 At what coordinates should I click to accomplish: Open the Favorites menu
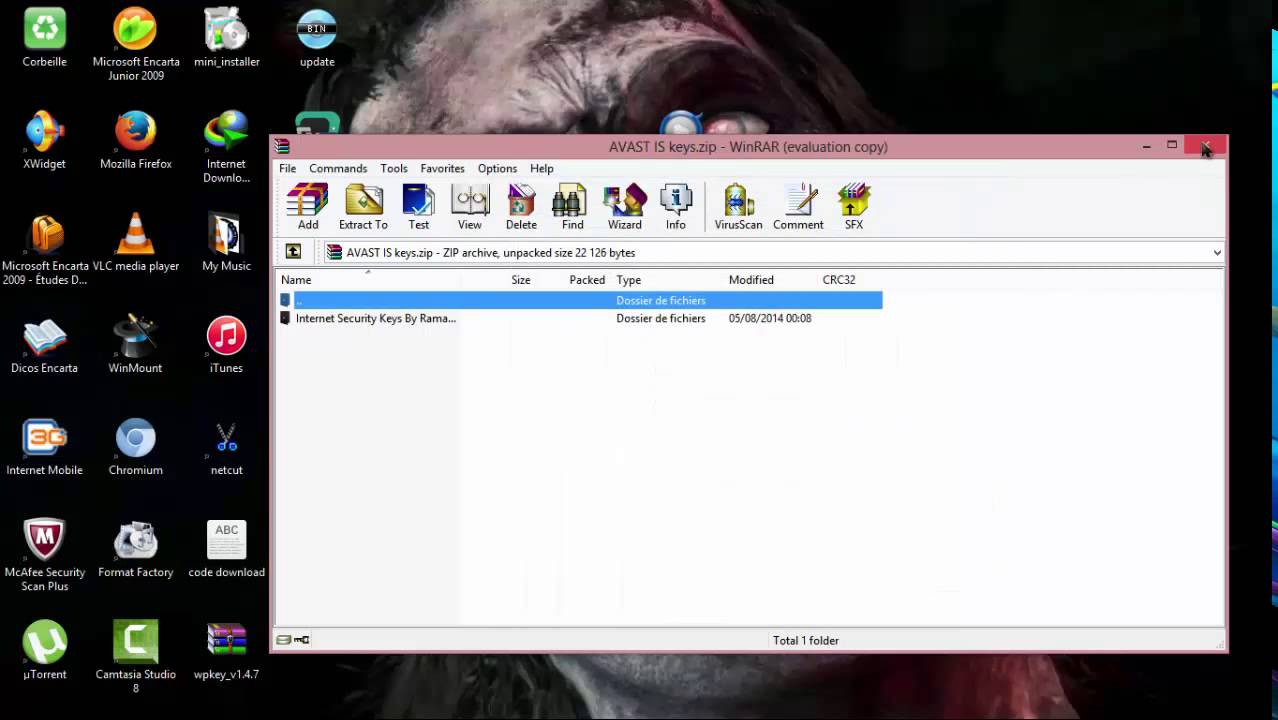pos(442,168)
